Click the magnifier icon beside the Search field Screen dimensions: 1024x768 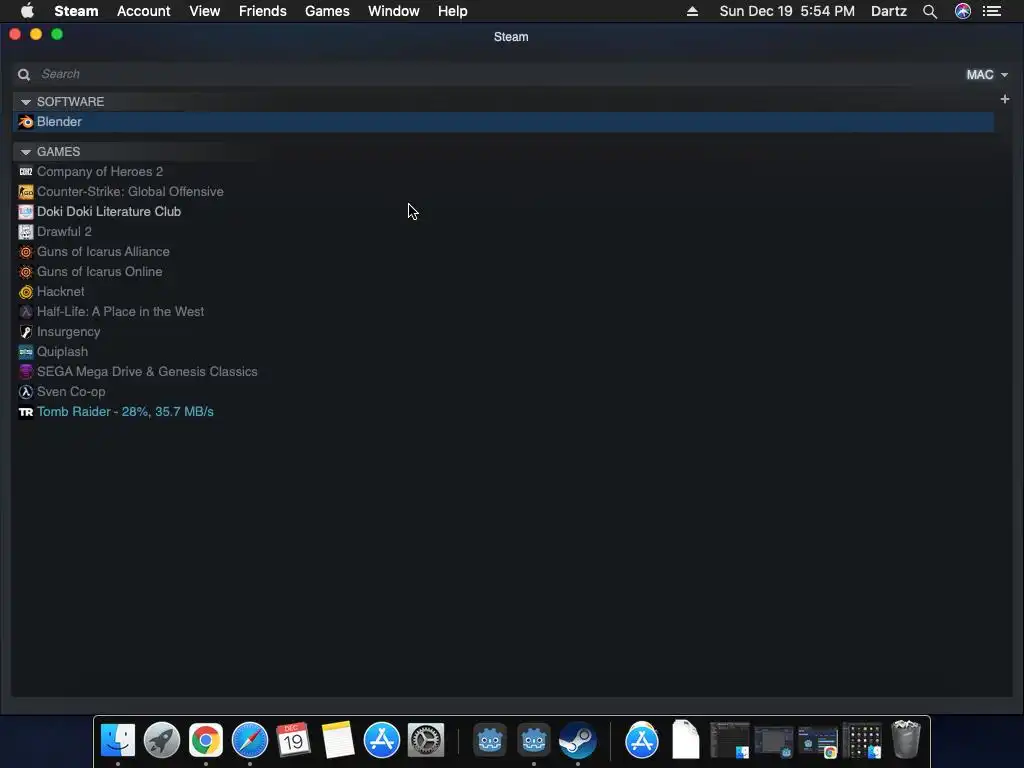pyautogui.click(x=24, y=74)
